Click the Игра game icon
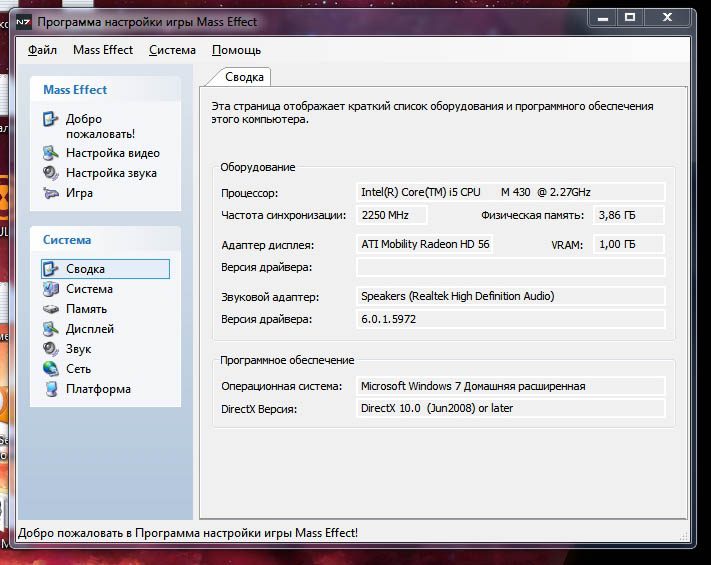 pos(50,193)
